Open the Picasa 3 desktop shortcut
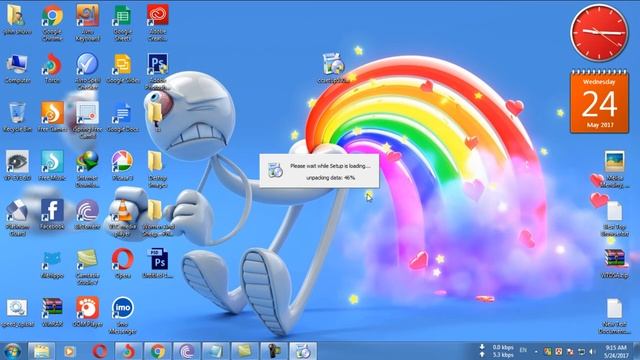Viewport: 640px width, 360px height. 122,166
